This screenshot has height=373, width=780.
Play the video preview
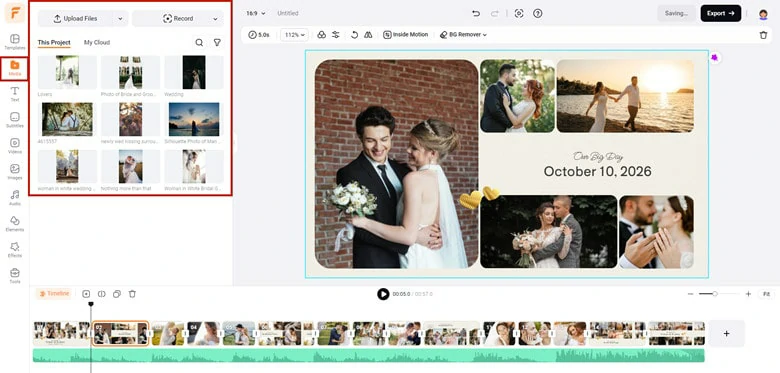coord(383,294)
